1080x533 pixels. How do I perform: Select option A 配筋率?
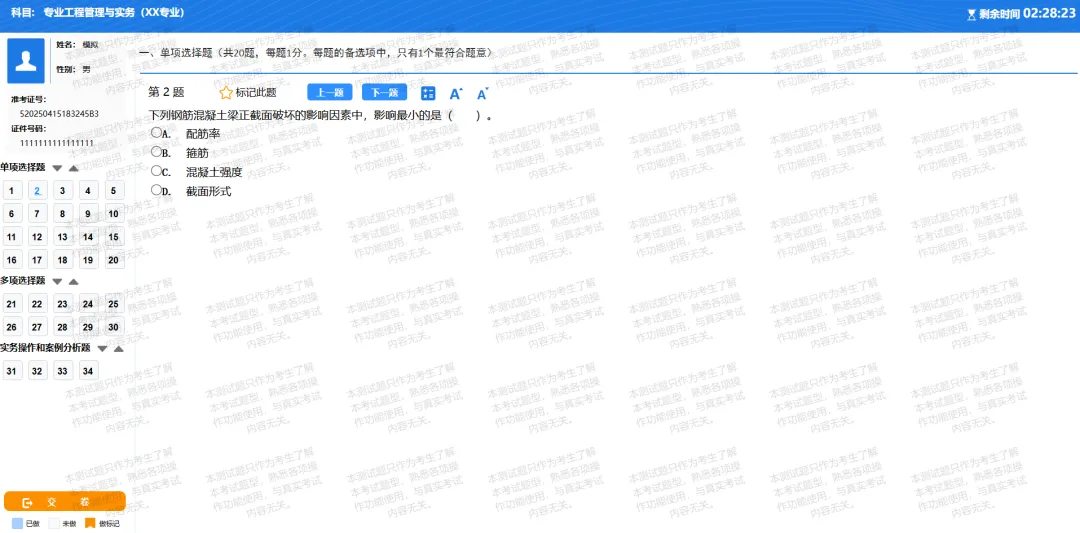click(x=156, y=132)
